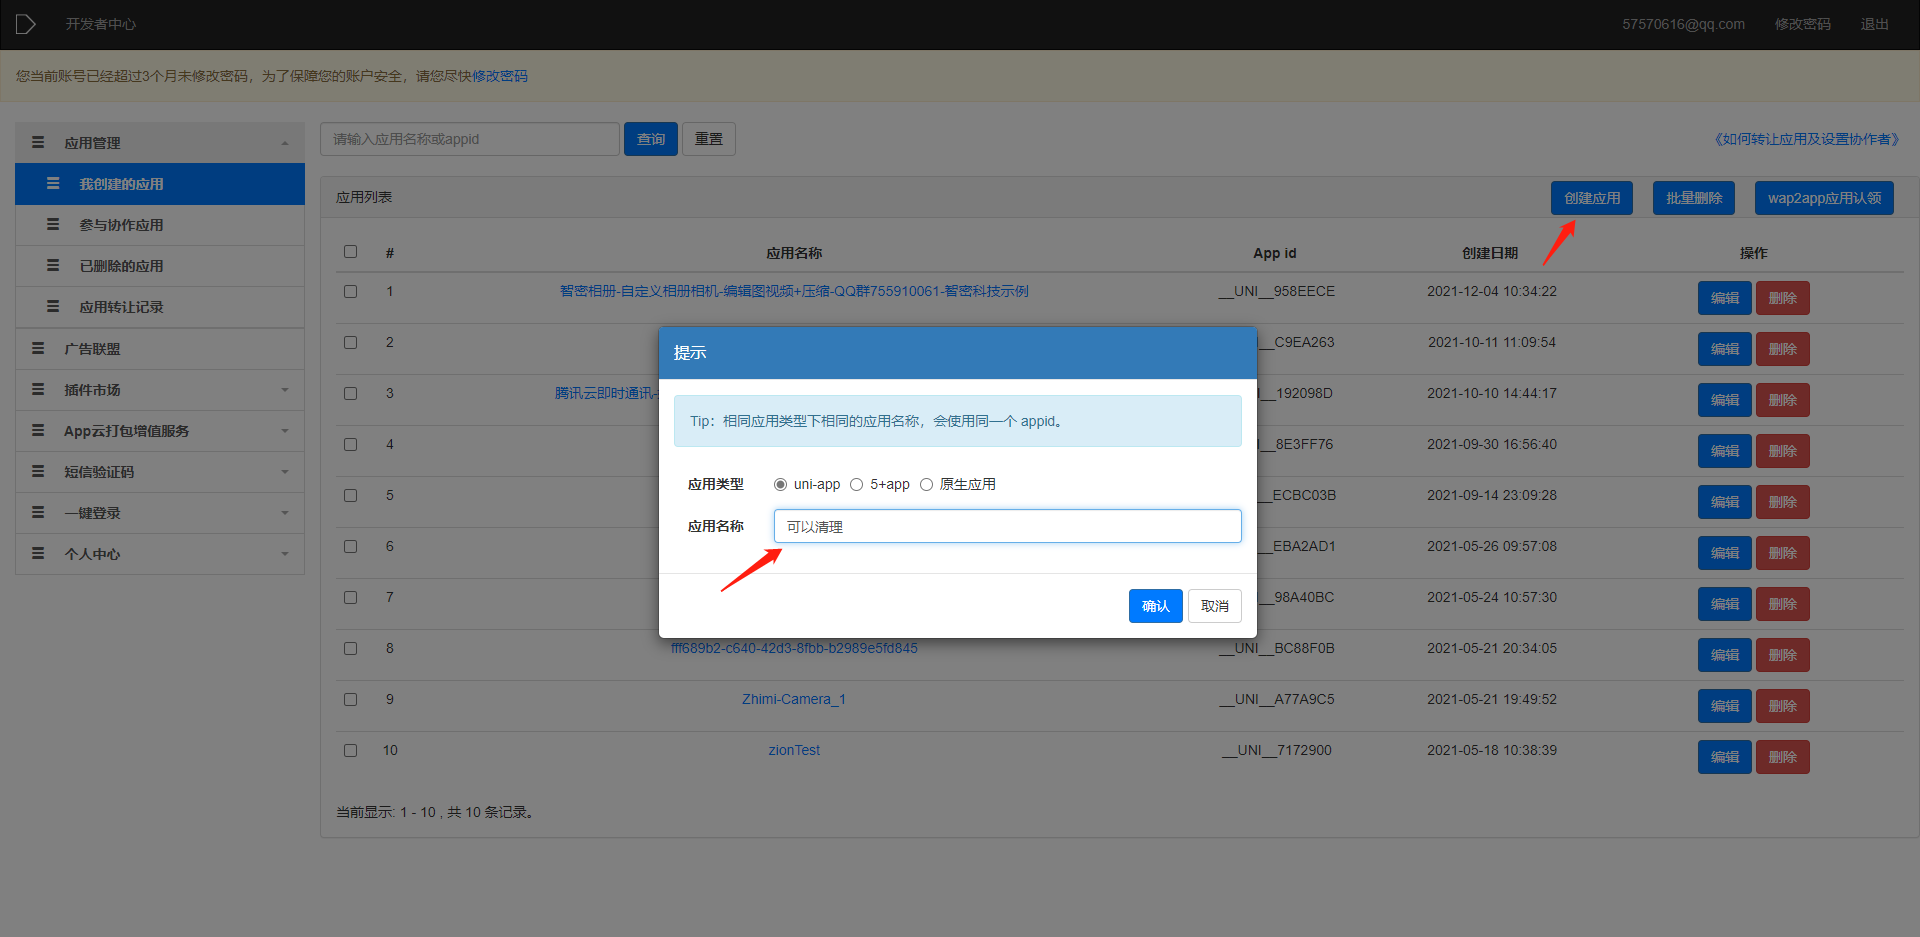The image size is (1920, 937).
Task: Click 删除 button for zionTest row
Action: [1782, 757]
